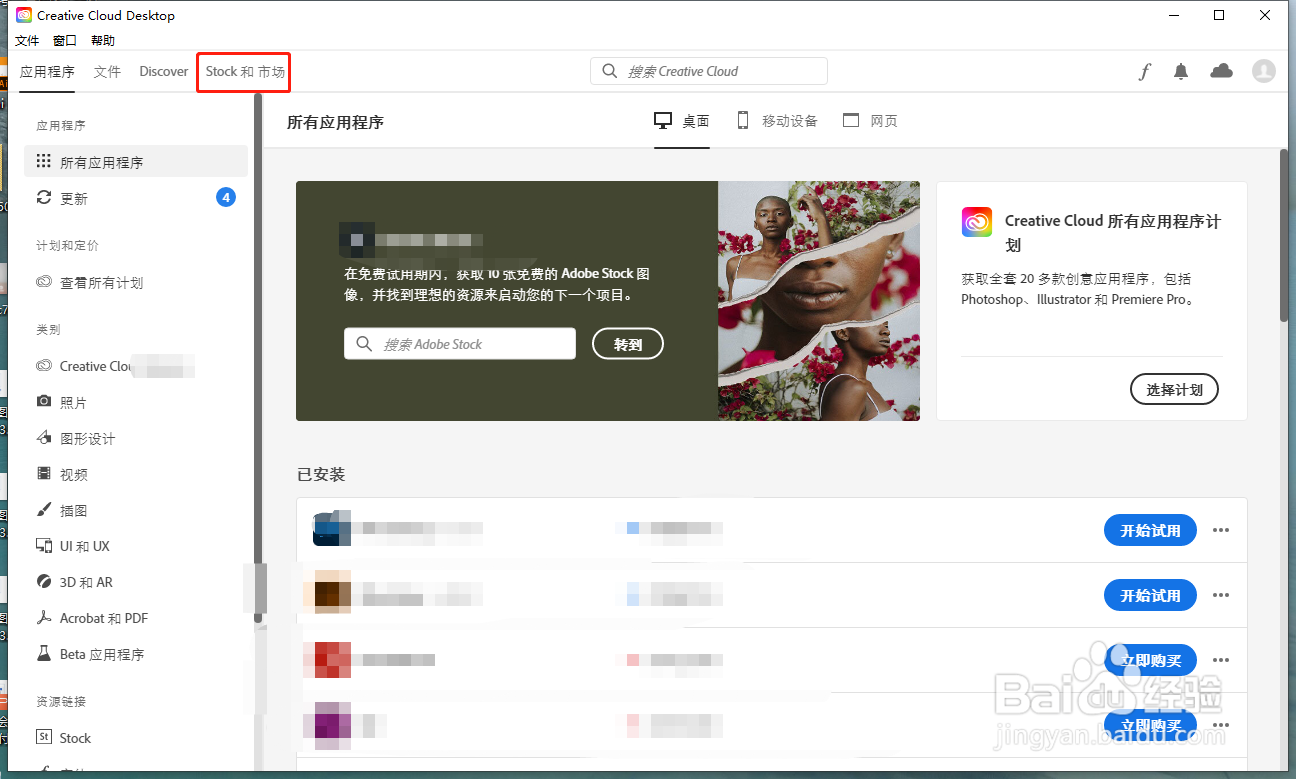Click the 图形设计 category icon

pyautogui.click(x=43, y=438)
